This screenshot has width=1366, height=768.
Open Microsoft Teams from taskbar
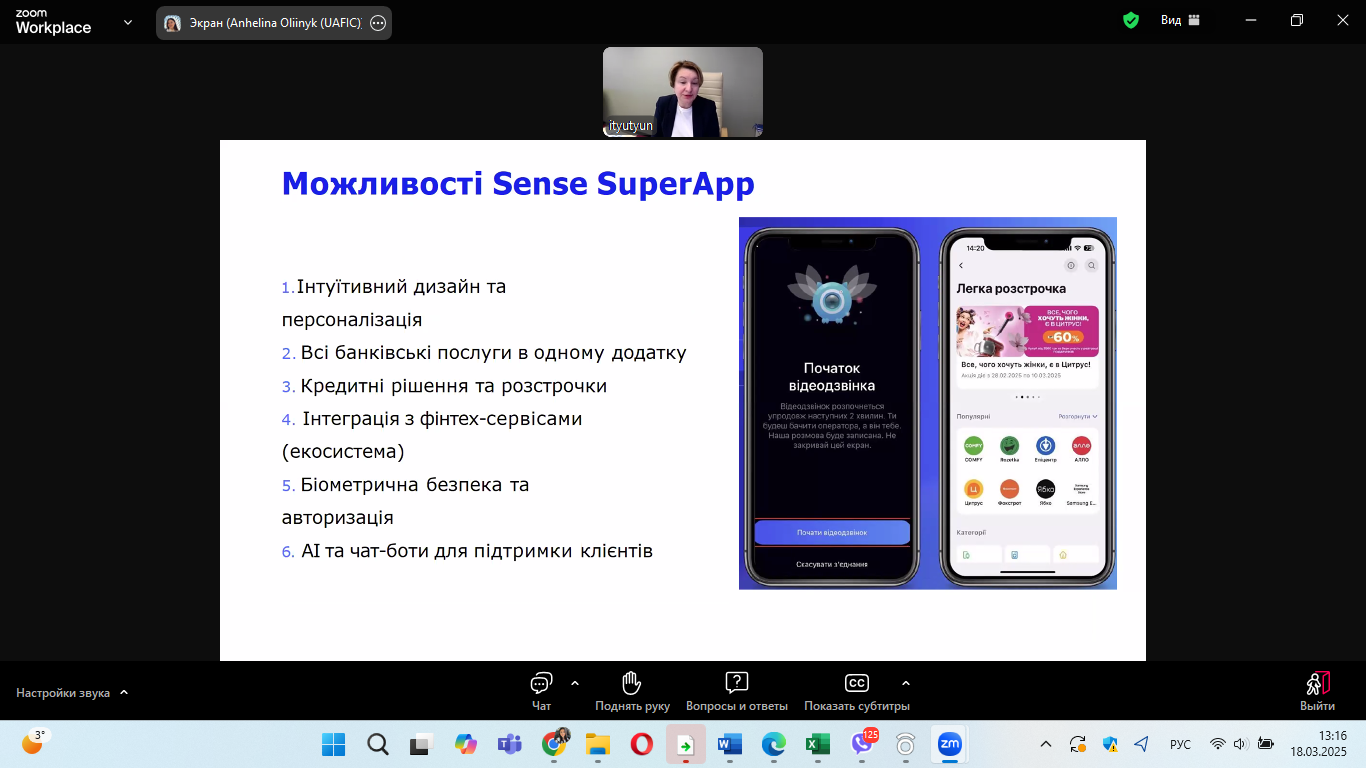(510, 744)
